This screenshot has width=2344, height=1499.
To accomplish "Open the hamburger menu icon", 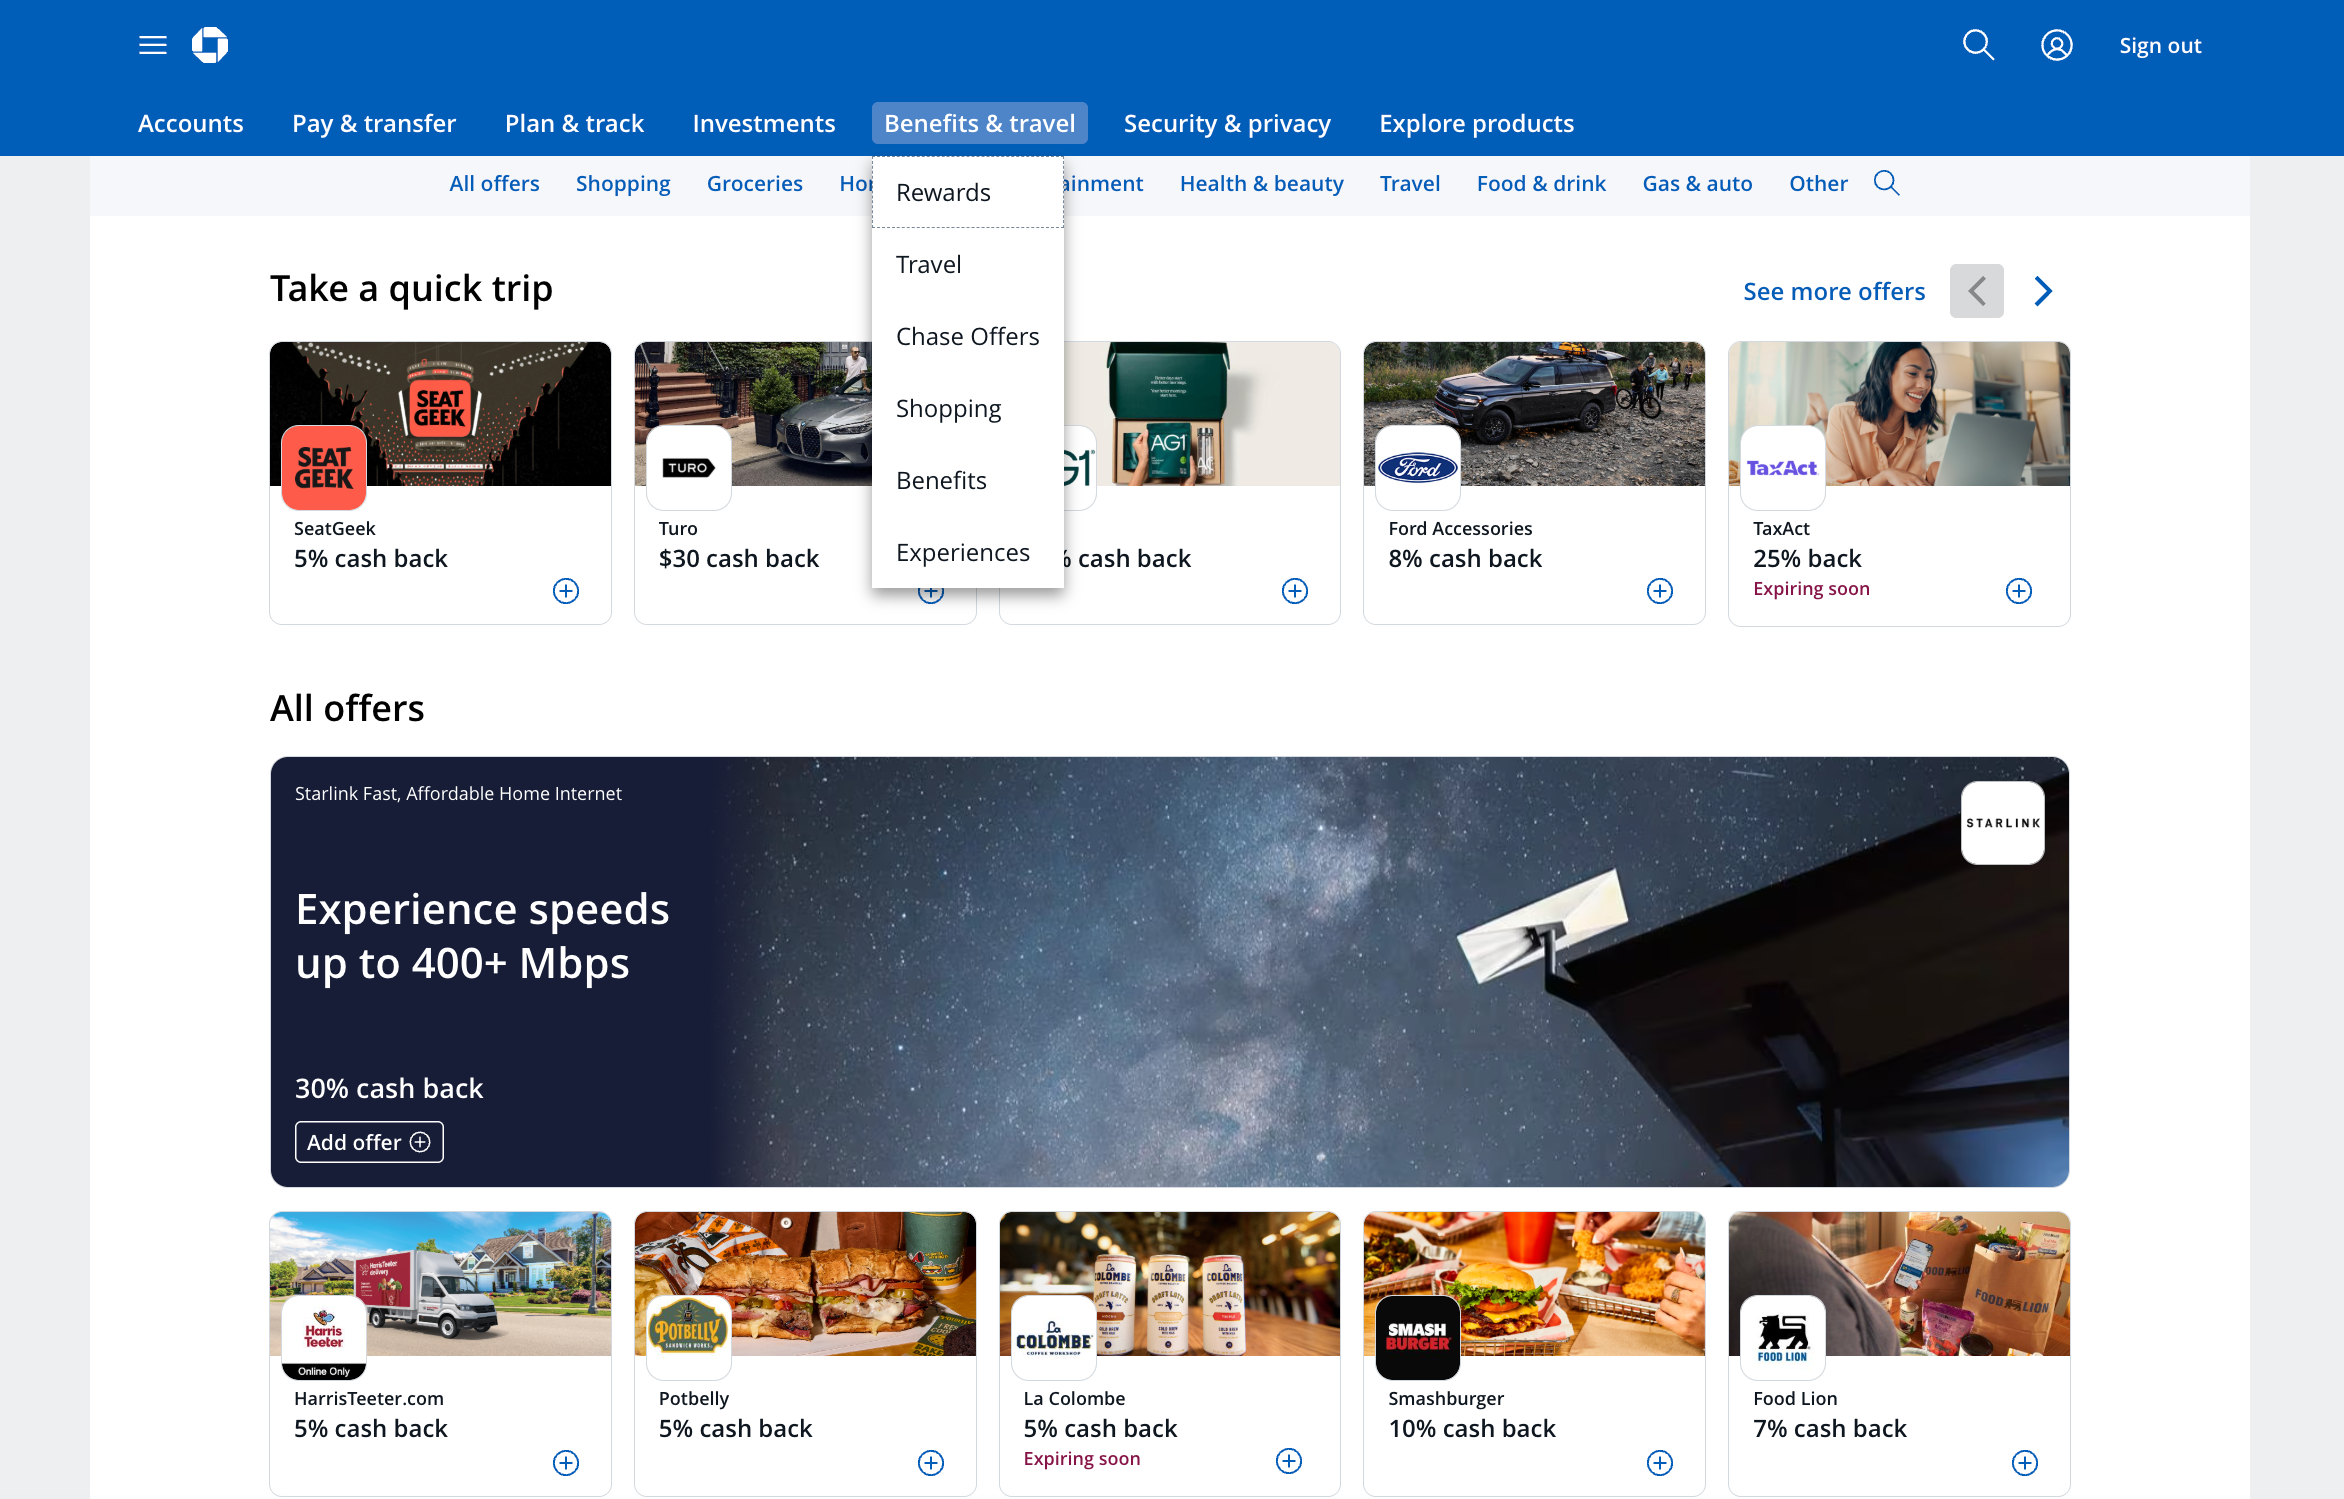I will pos(152,45).
